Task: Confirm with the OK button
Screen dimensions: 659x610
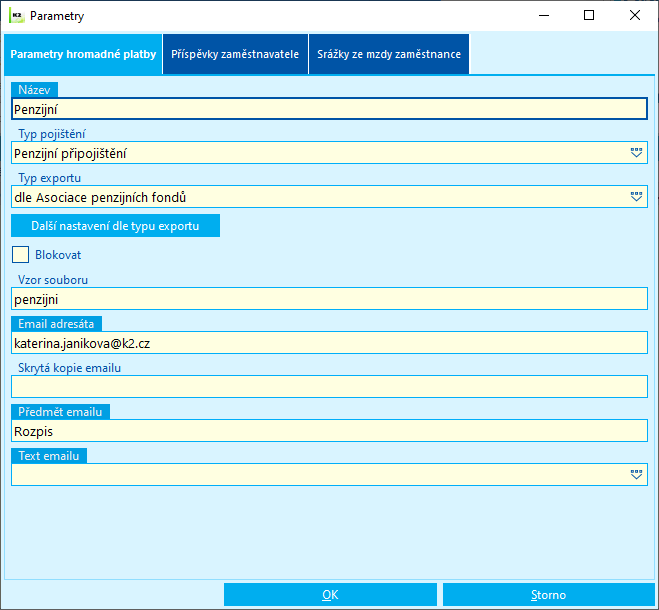Action: coord(330,595)
